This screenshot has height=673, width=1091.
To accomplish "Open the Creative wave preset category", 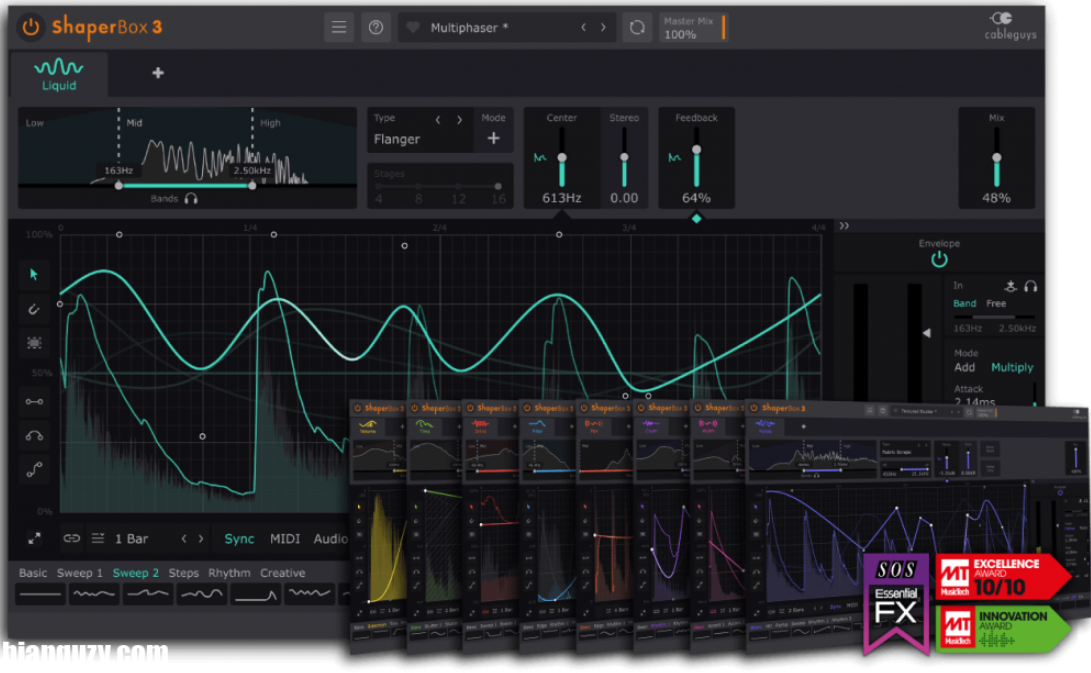I will [282, 573].
